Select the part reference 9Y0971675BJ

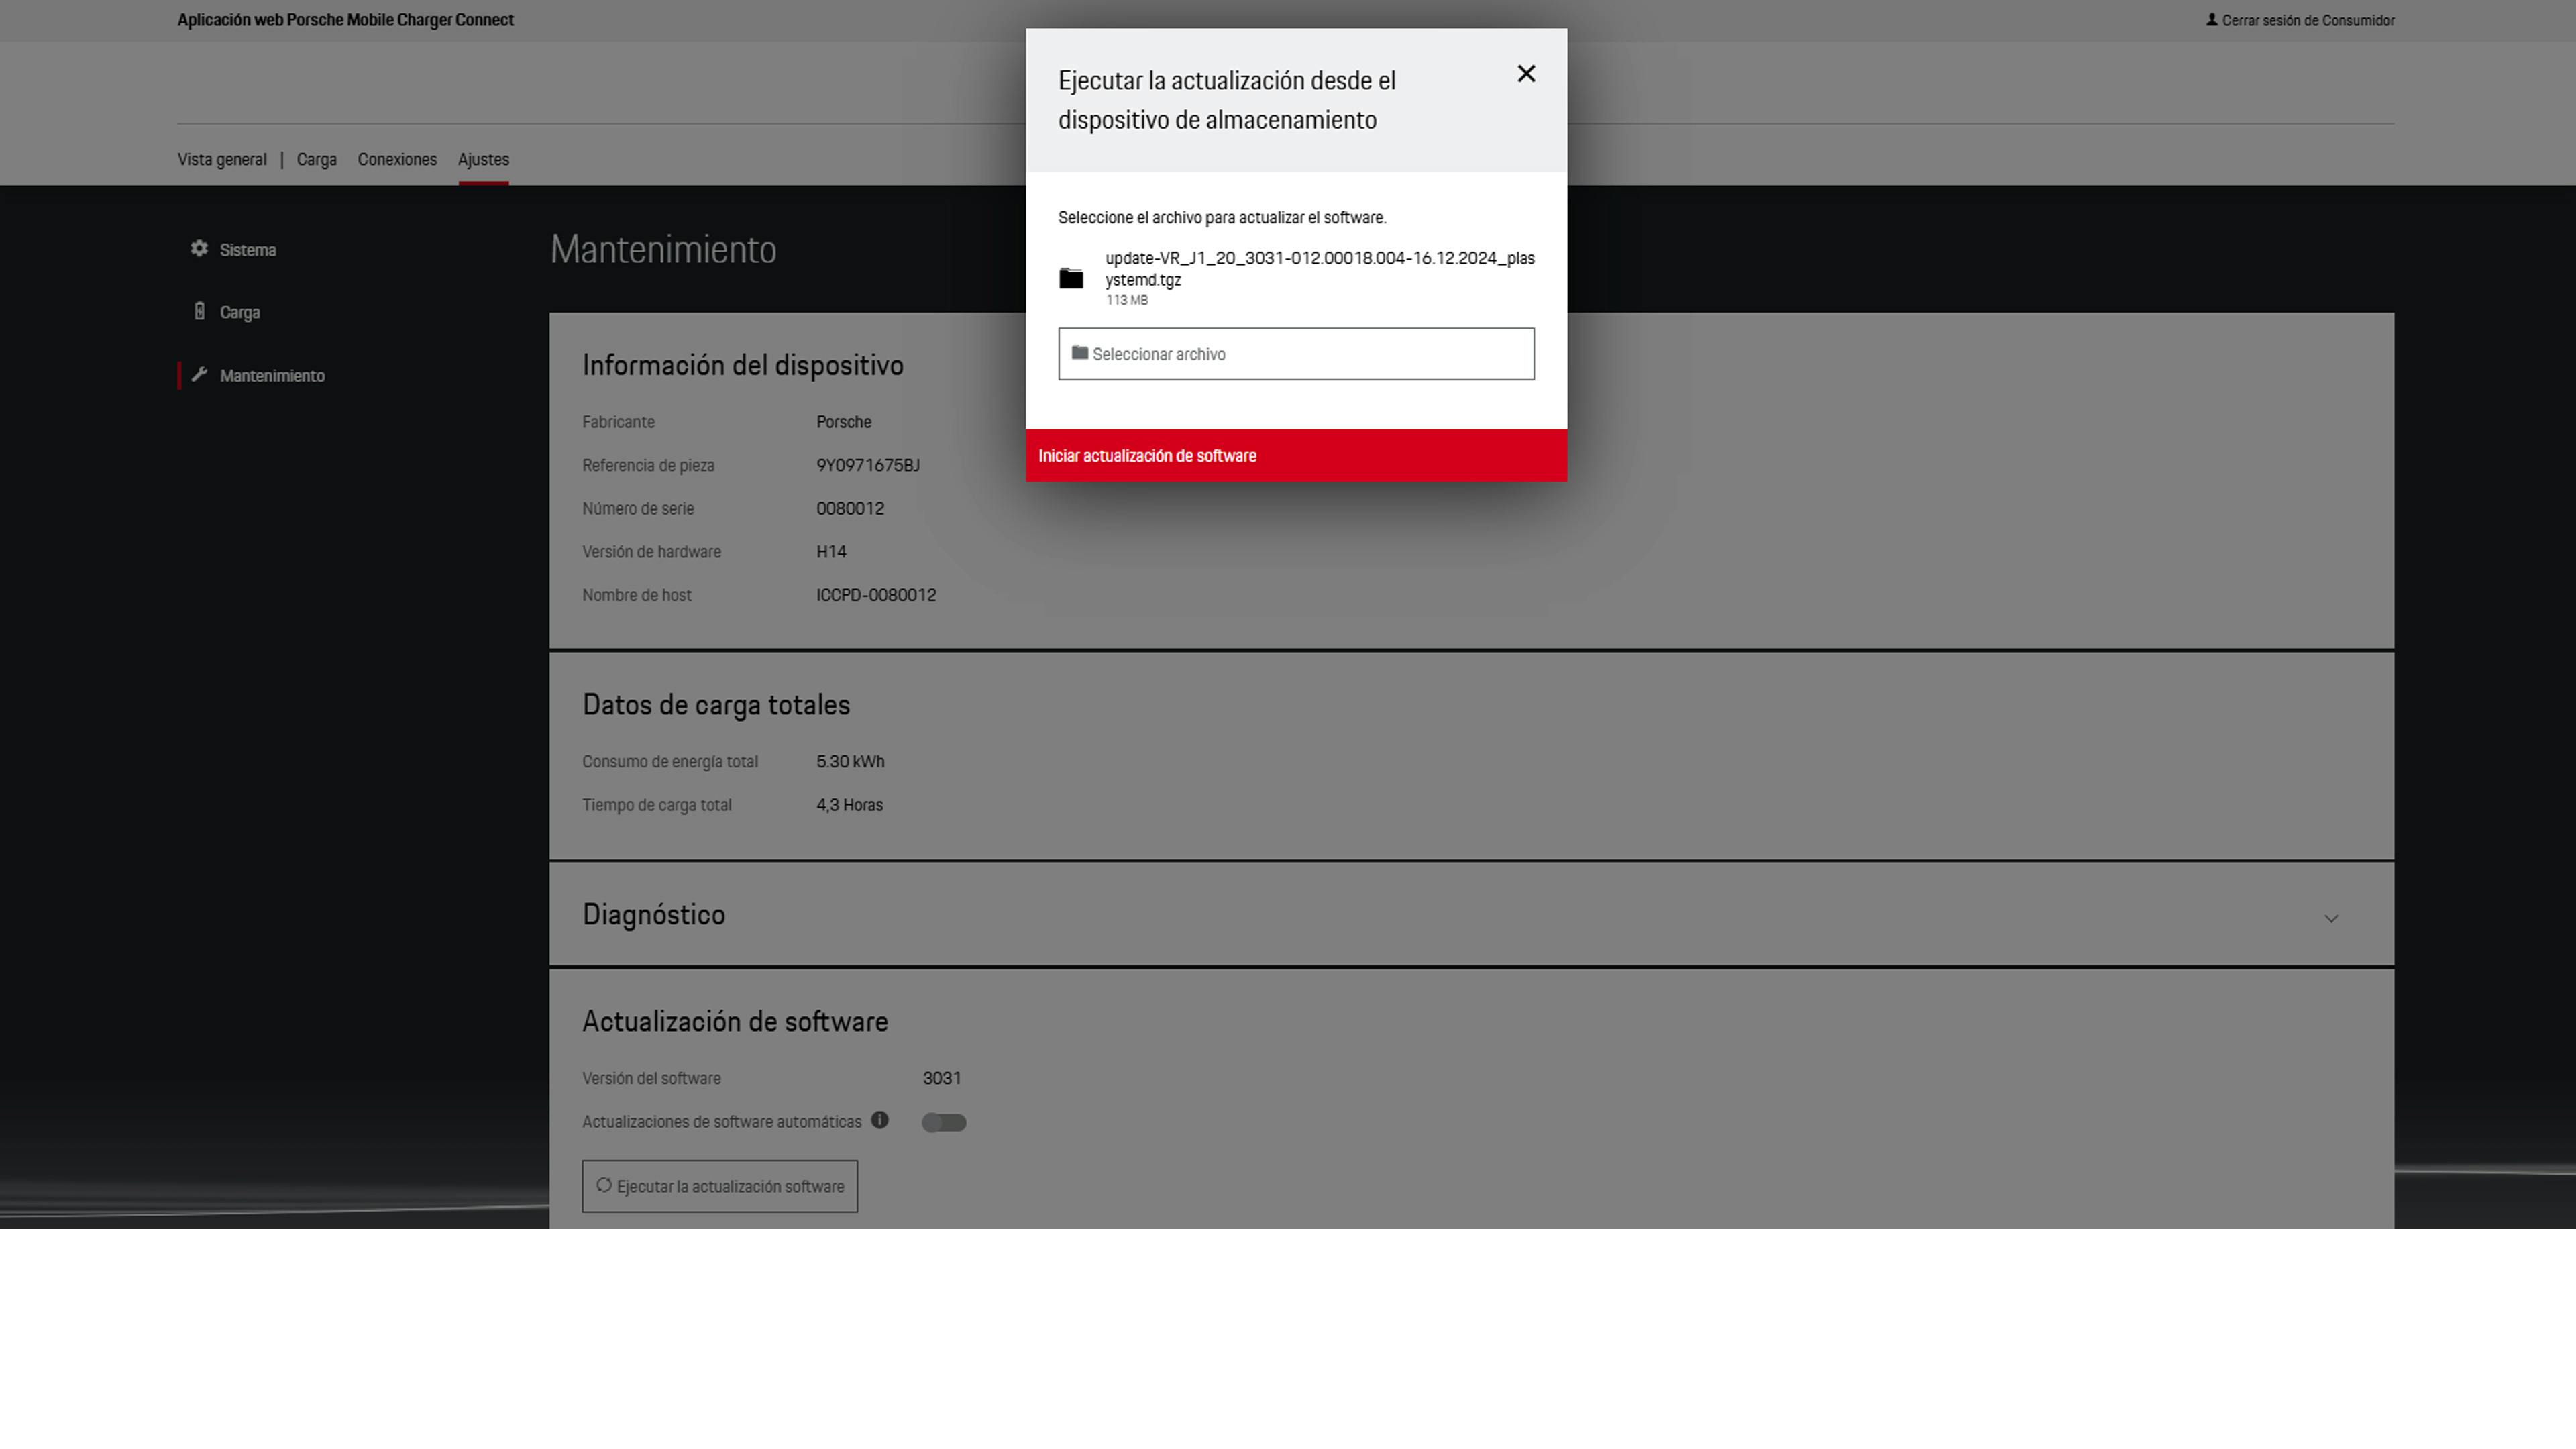click(x=868, y=466)
